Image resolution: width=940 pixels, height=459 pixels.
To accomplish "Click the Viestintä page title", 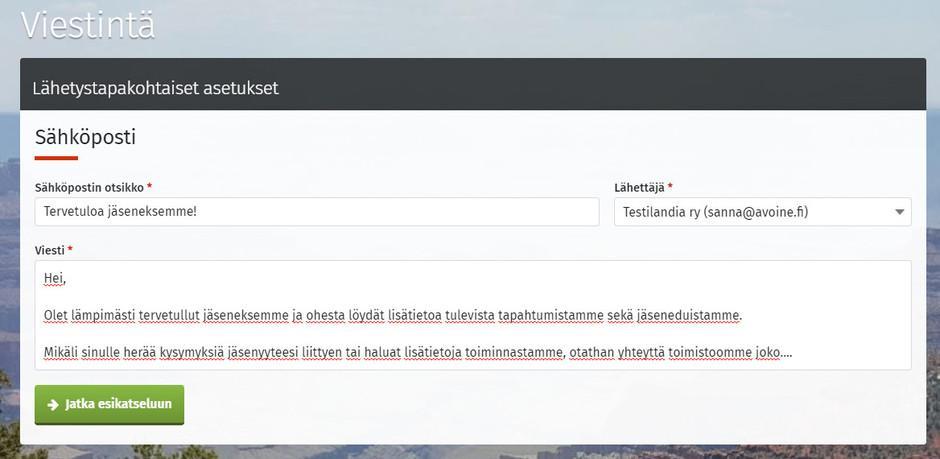I will coord(88,25).
